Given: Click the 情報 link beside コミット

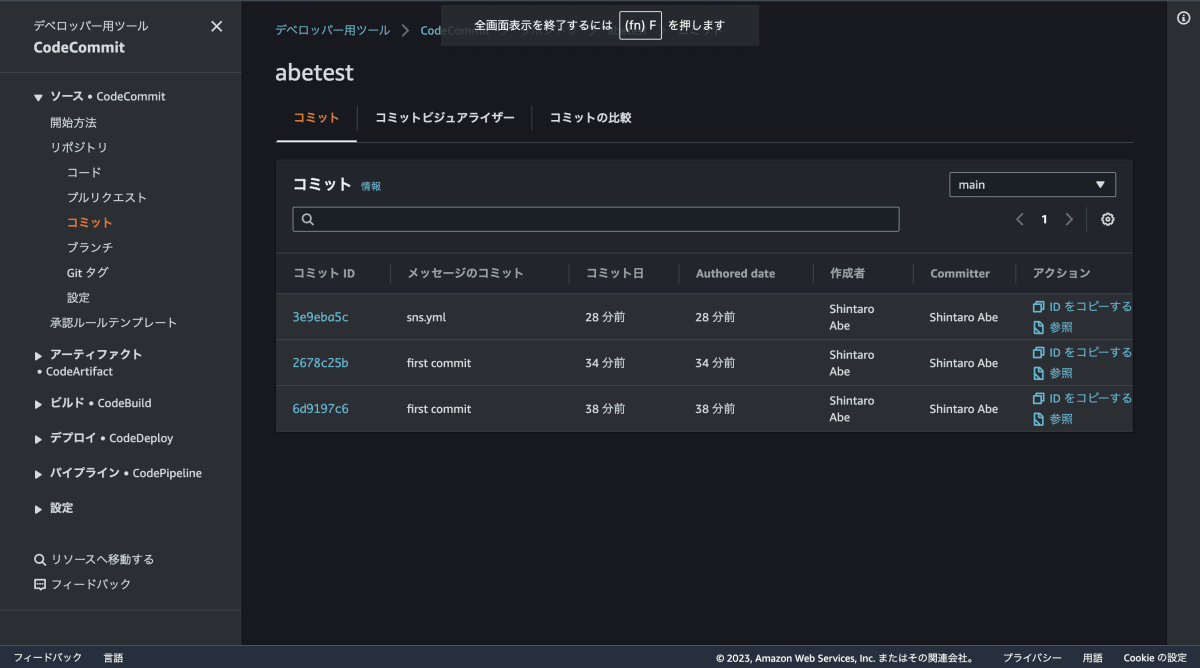Looking at the screenshot, I should (x=371, y=186).
